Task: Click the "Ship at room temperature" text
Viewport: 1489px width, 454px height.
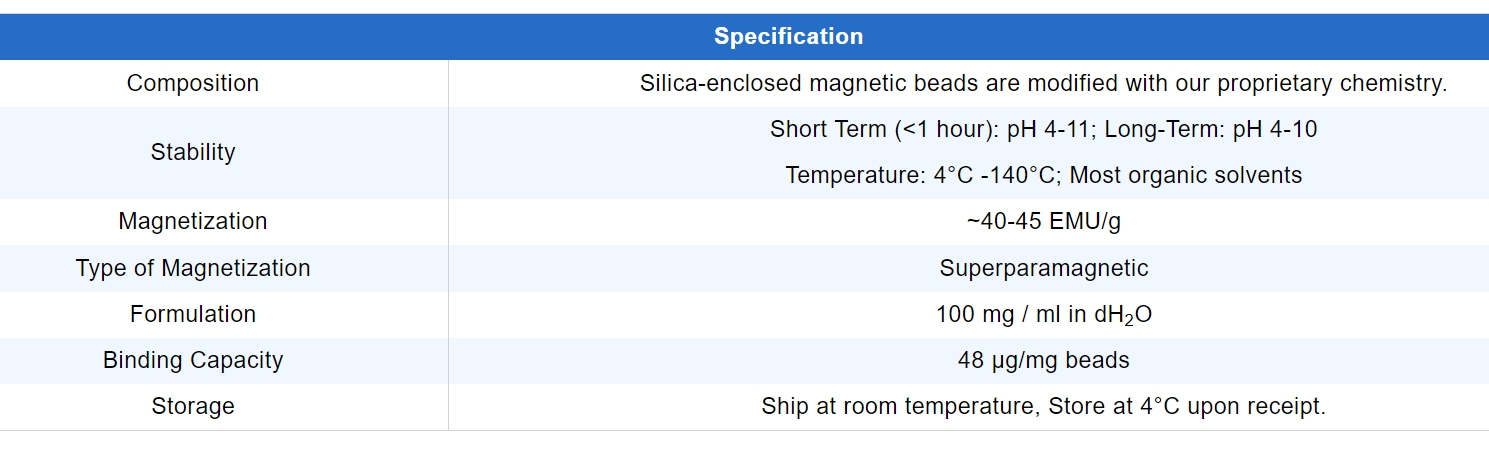Action: (898, 406)
